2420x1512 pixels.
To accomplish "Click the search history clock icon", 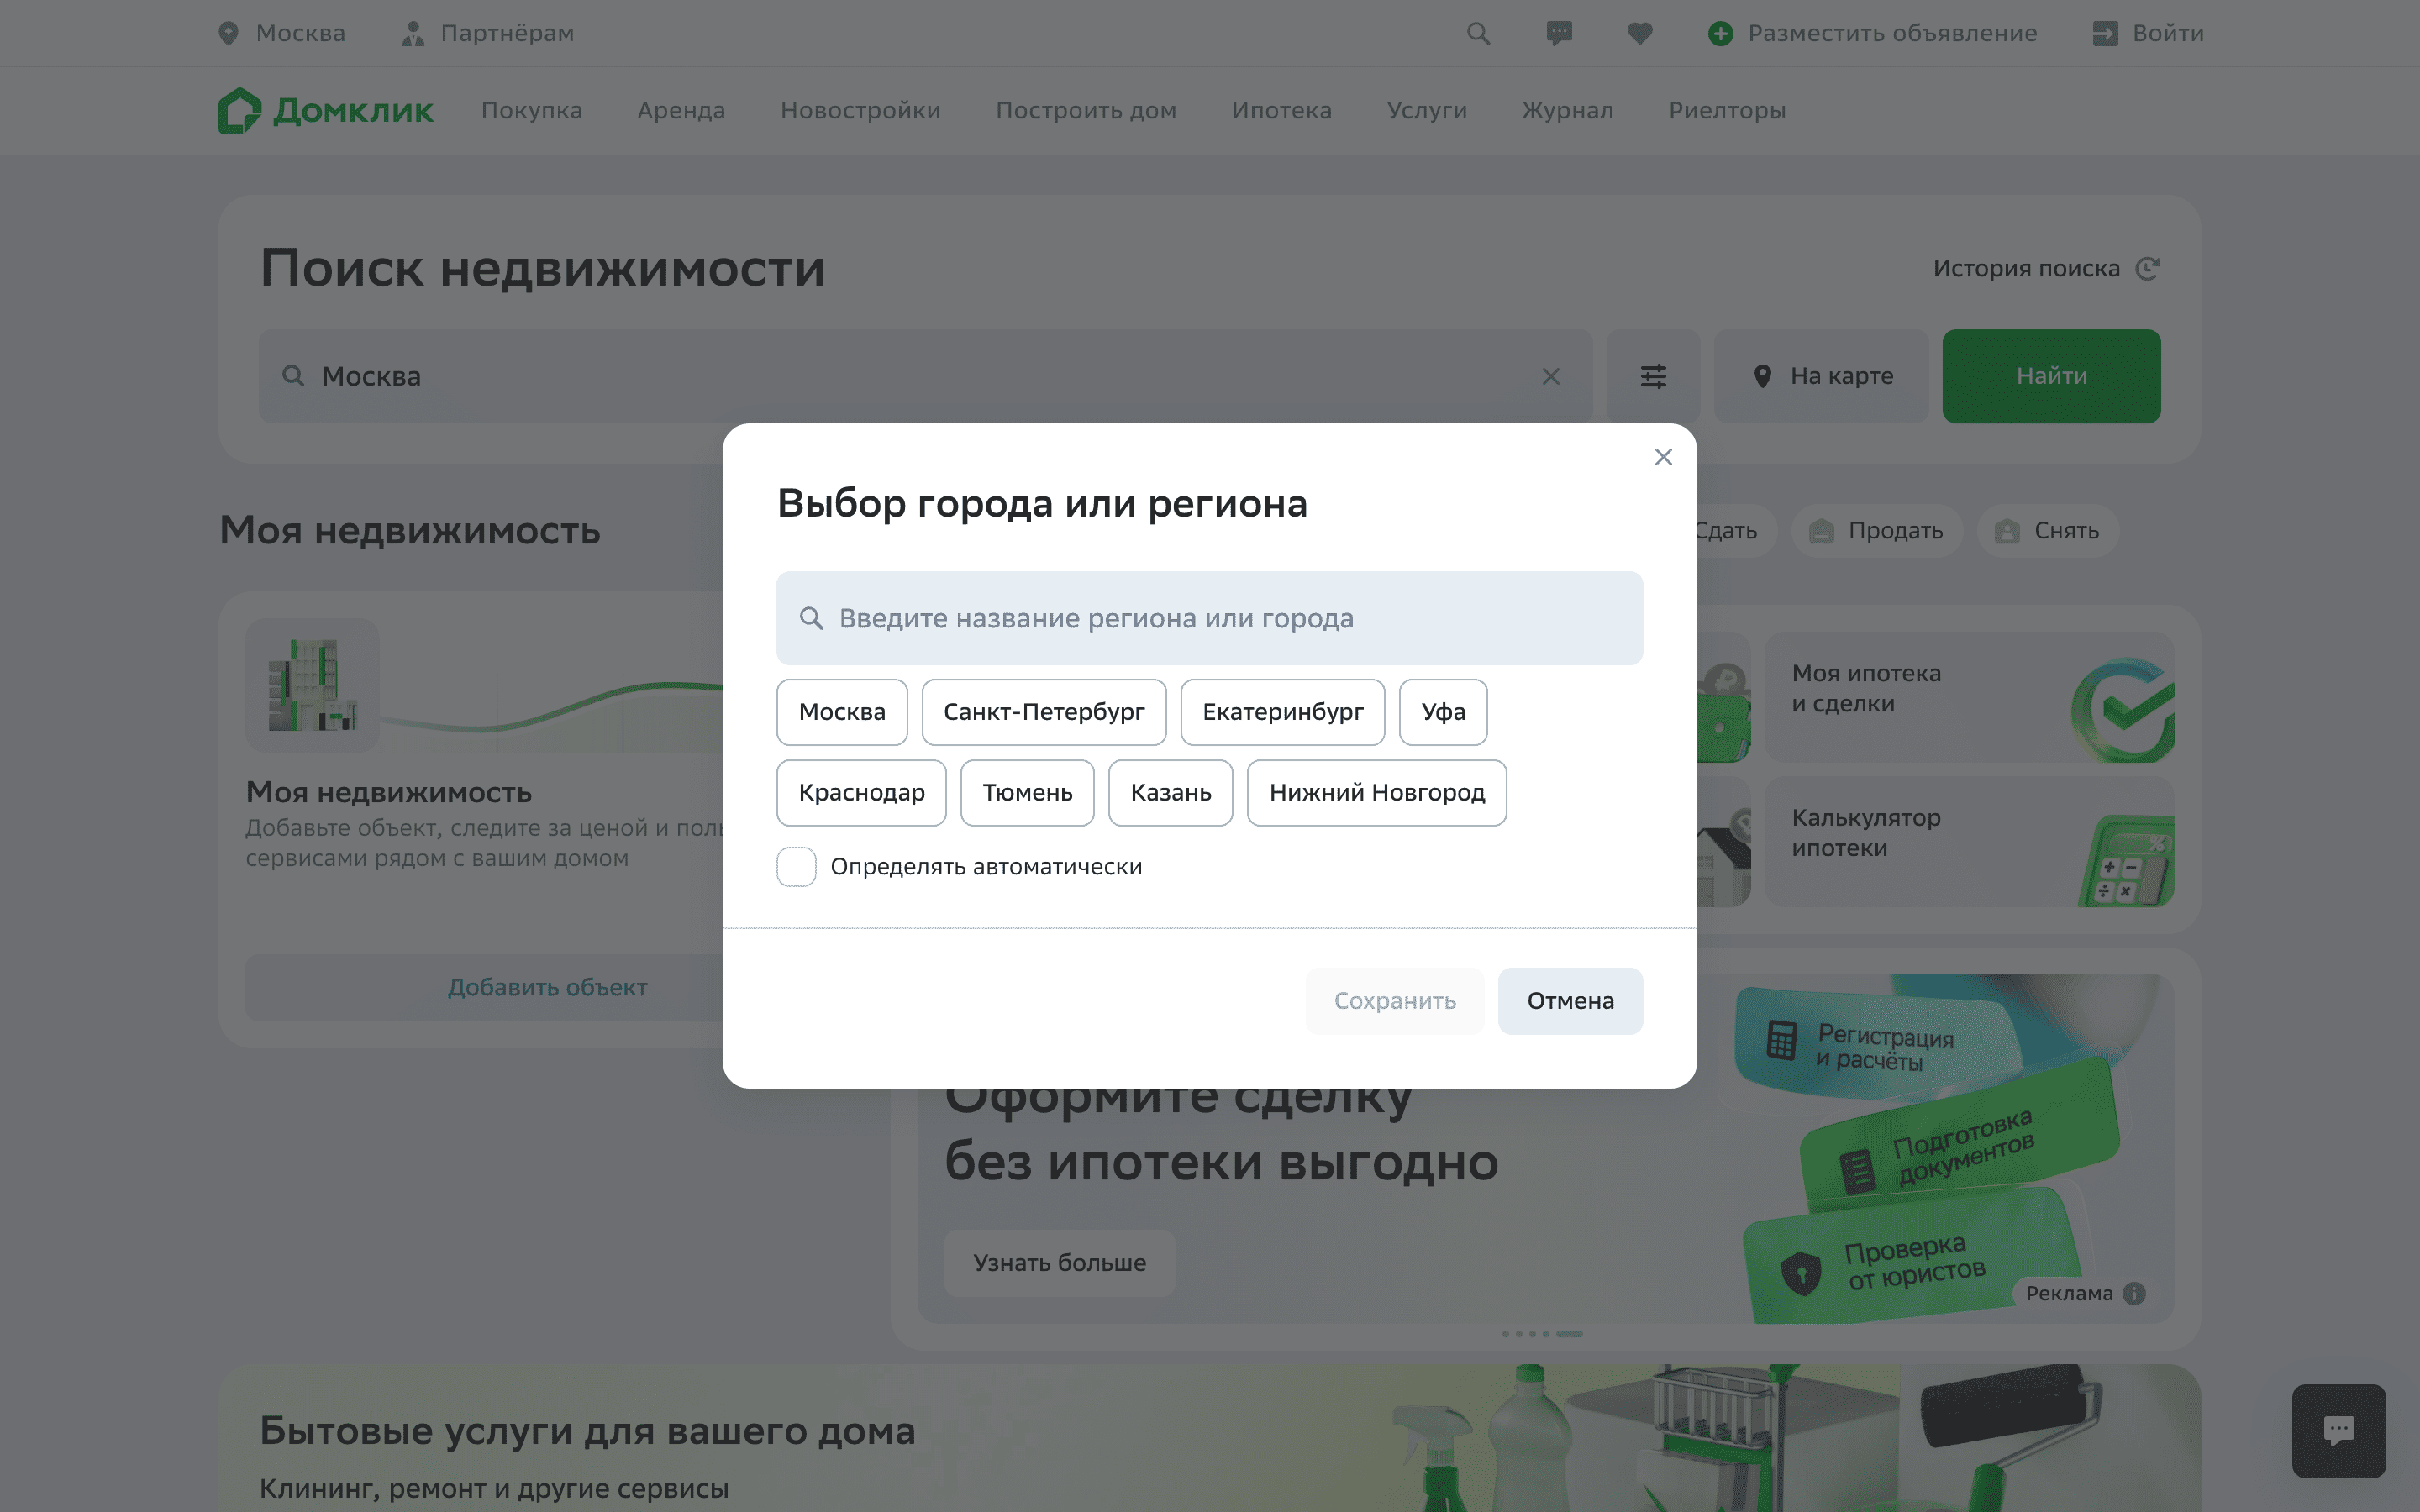I will coord(2147,268).
